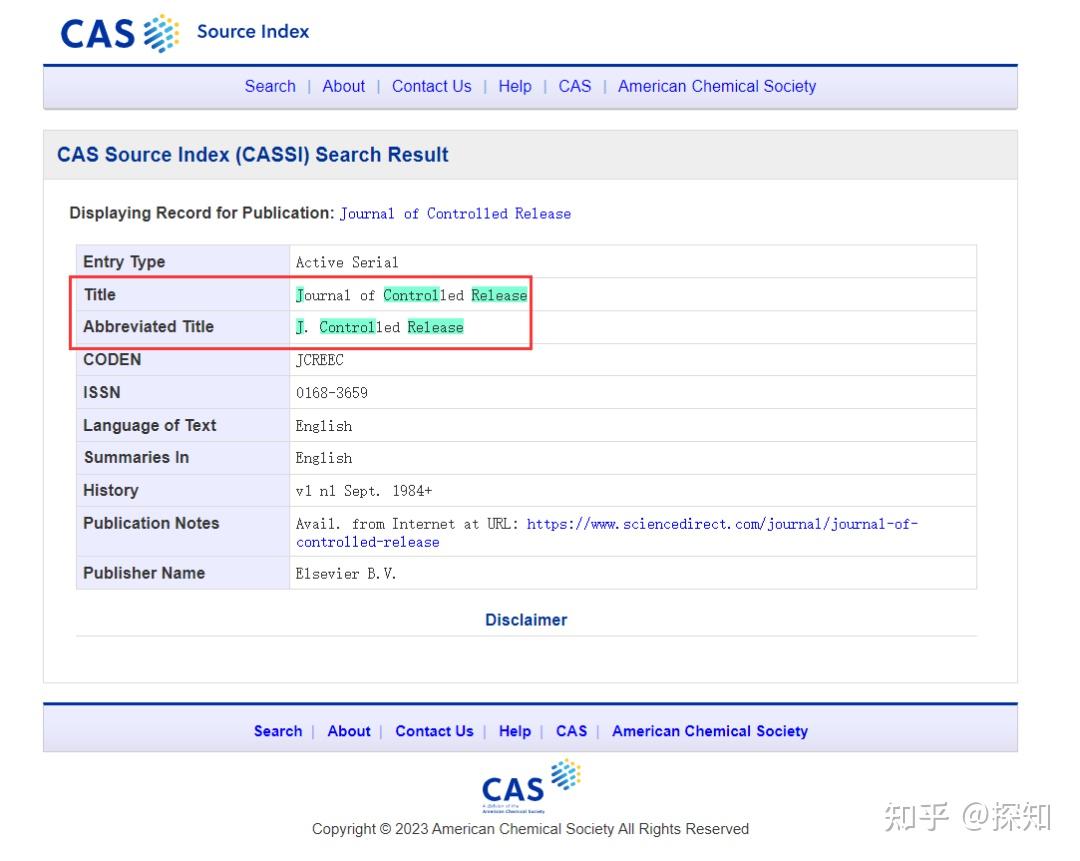The width and height of the screenshot is (1080, 861).
Task: Open the sciencedirect.com journal URL link
Action: click(x=607, y=533)
